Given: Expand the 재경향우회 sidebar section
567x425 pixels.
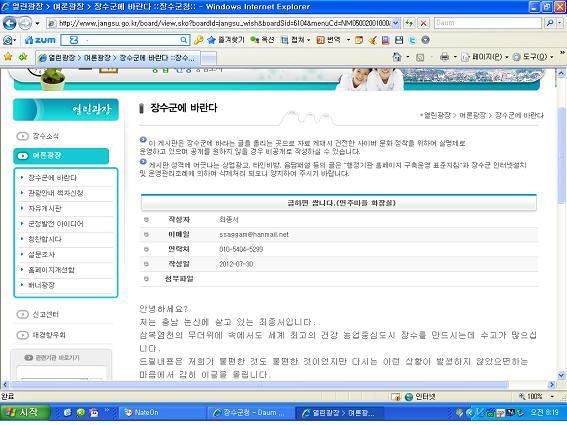Looking at the screenshot, I should [41, 335].
